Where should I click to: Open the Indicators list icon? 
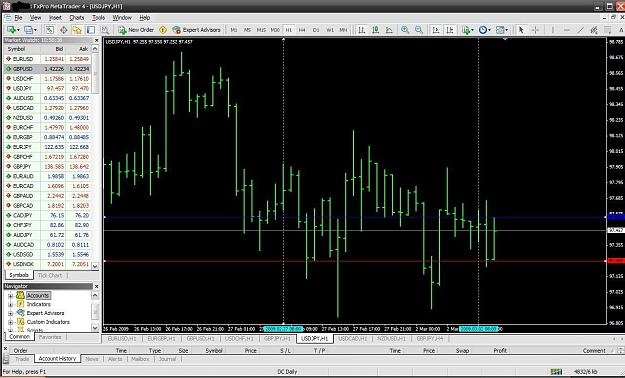(466, 30)
